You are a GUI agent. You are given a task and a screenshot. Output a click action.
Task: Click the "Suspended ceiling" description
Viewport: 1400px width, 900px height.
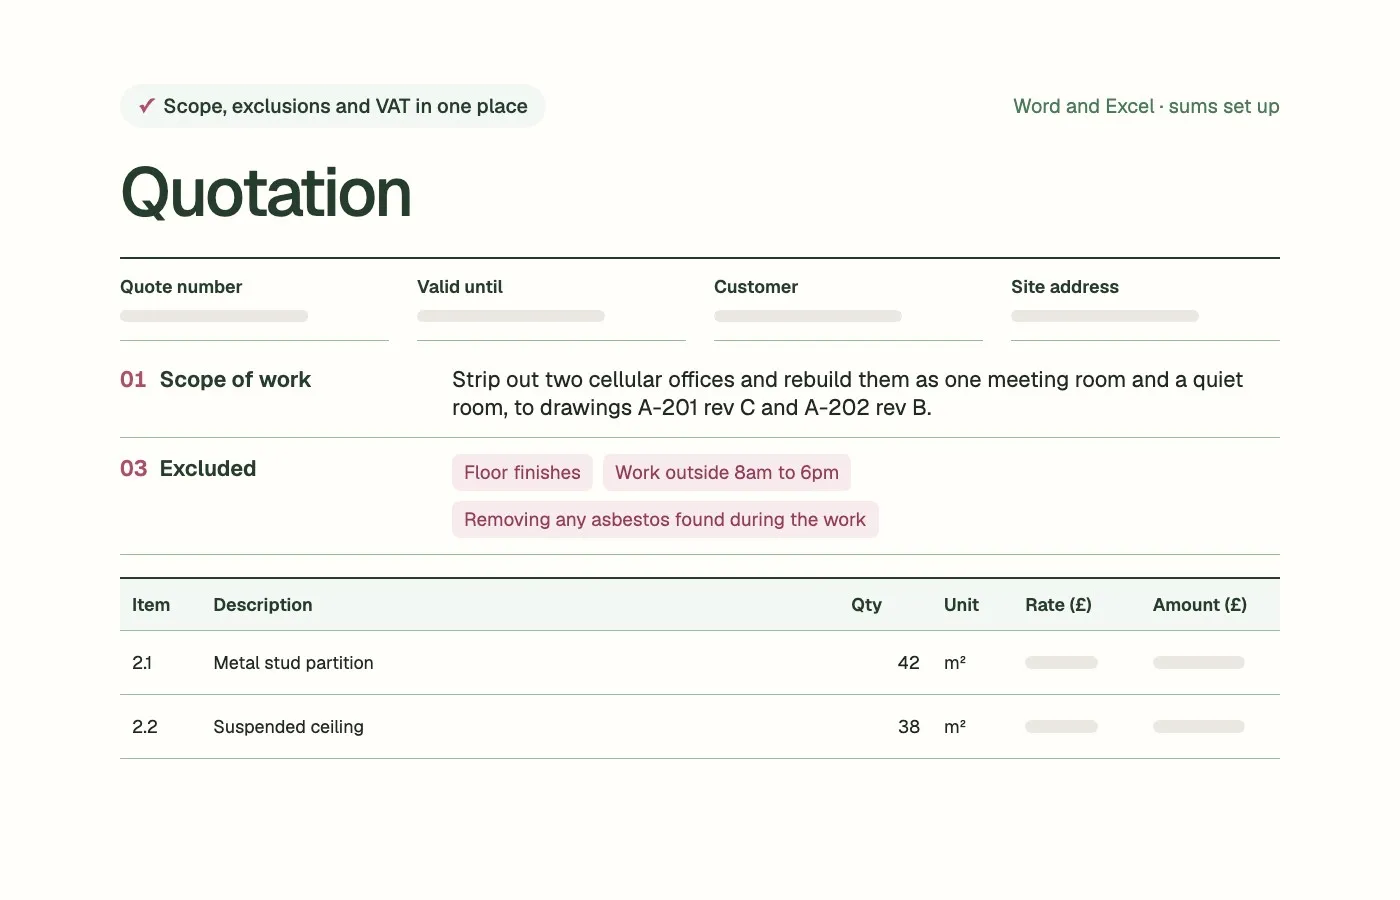click(288, 727)
